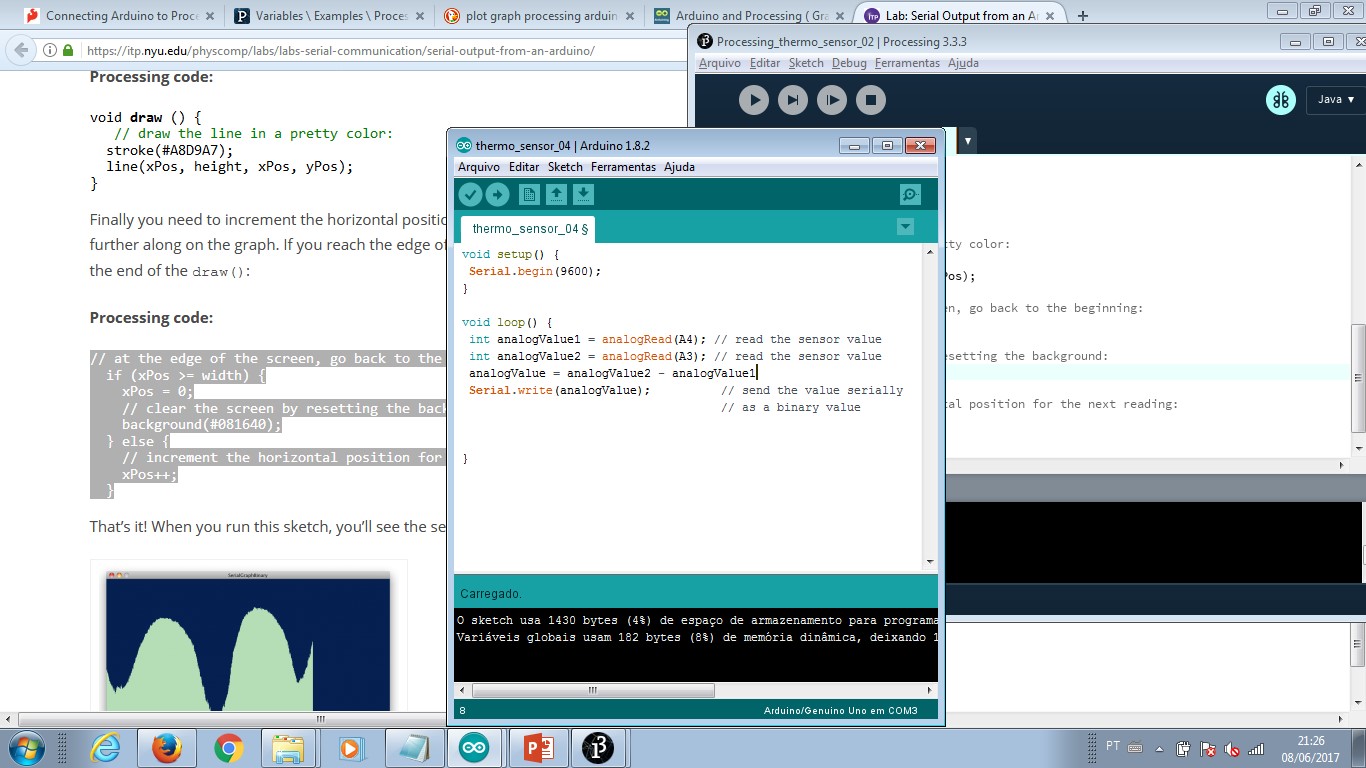Switch to plot graph processing arduino tab

click(541, 16)
